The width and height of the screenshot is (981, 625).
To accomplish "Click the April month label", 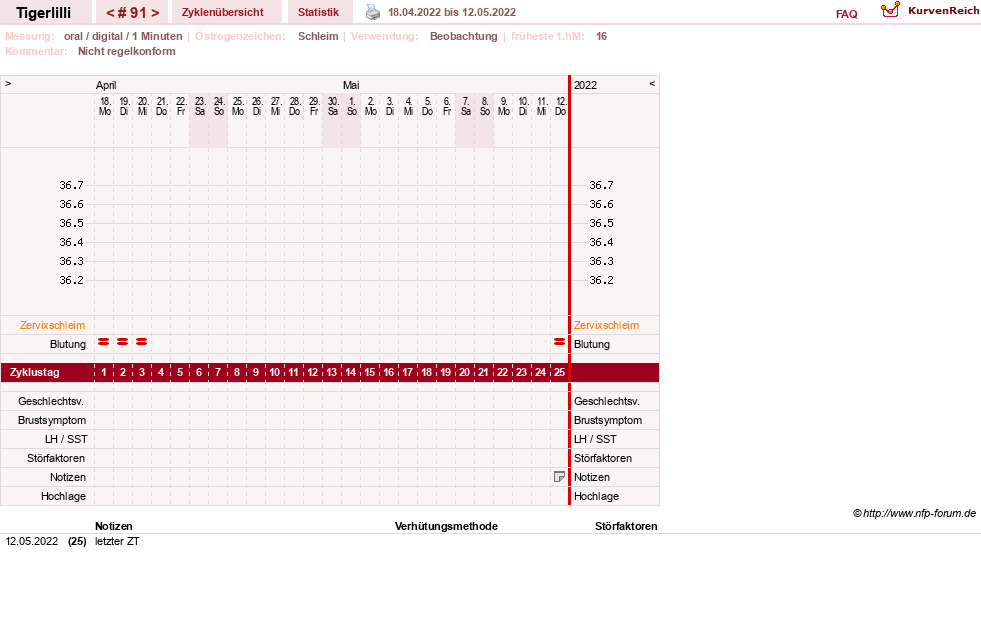I will point(106,85).
